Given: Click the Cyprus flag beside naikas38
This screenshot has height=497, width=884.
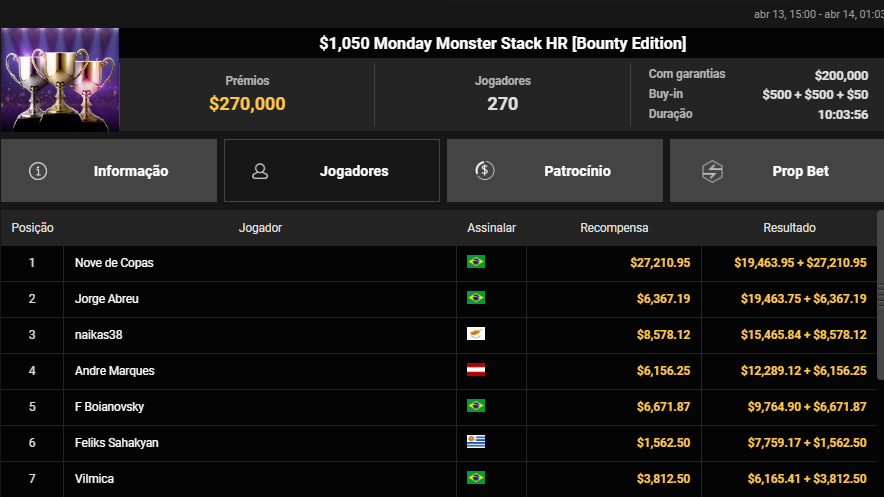Looking at the screenshot, I should point(476,334).
